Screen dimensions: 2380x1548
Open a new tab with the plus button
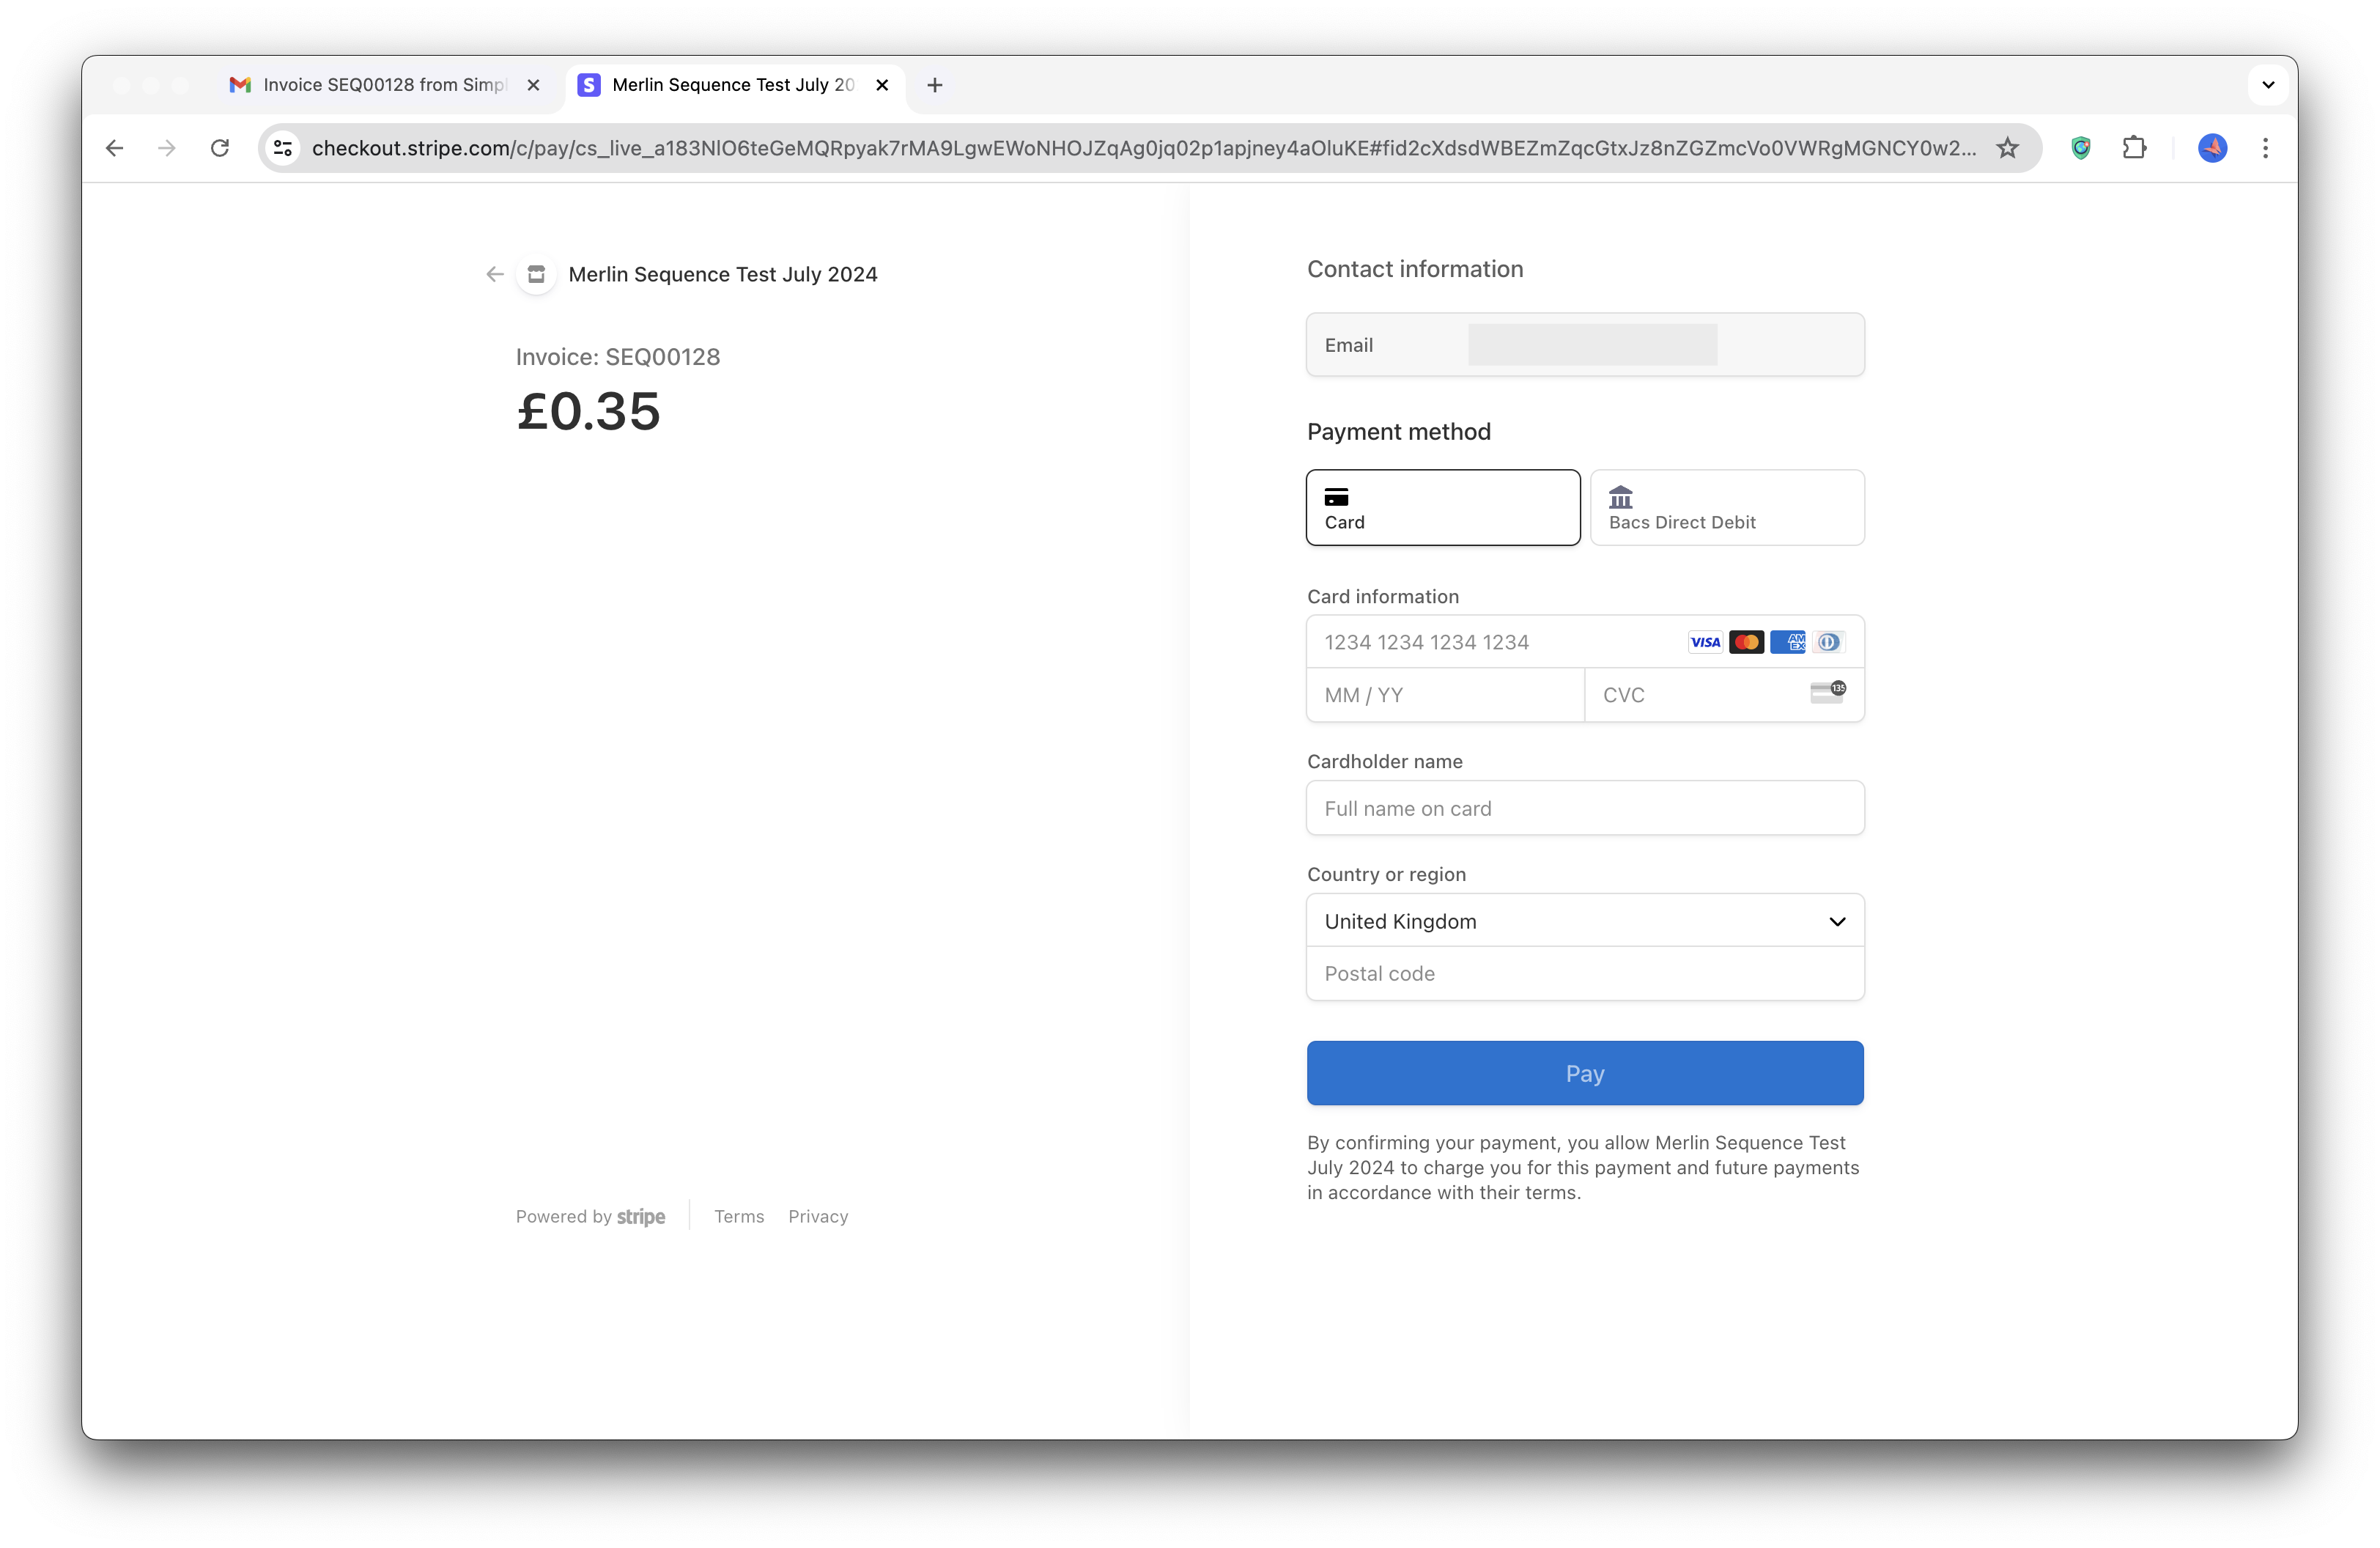click(935, 85)
